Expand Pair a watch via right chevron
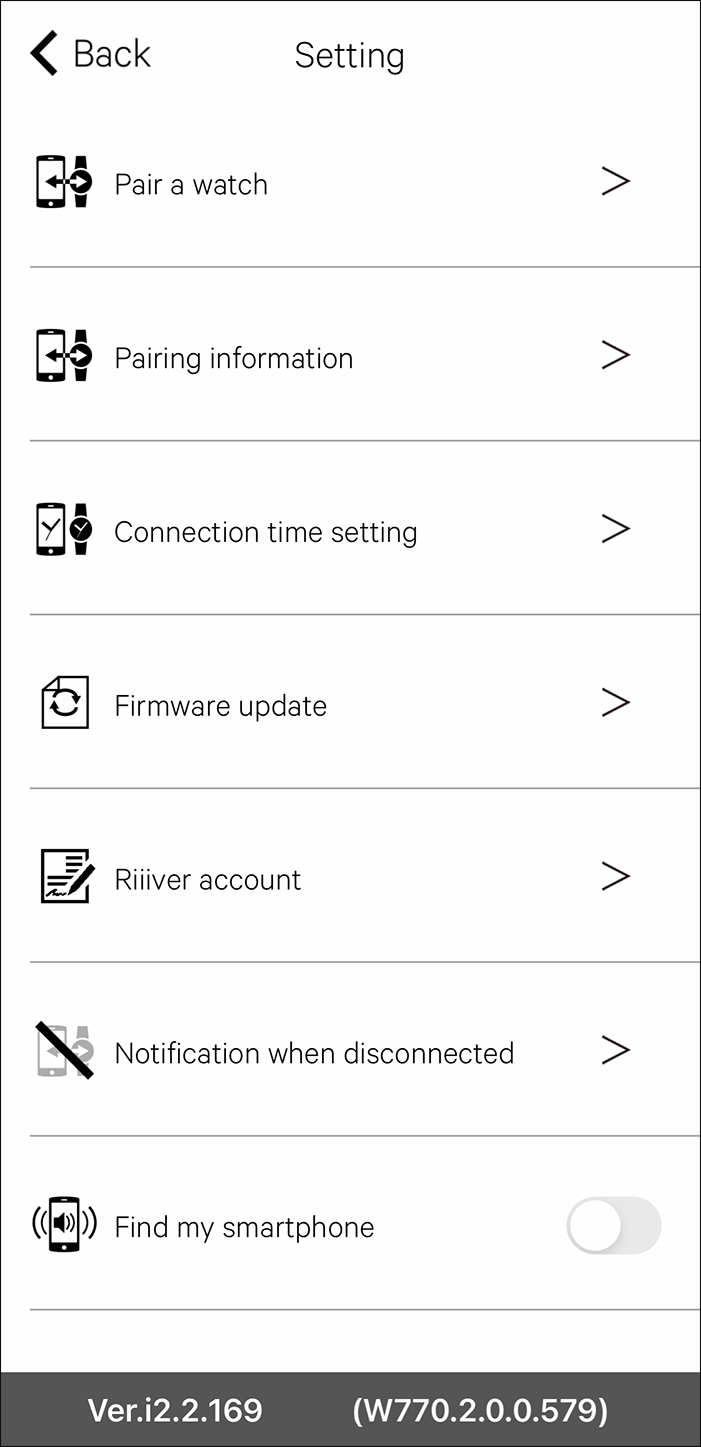Viewport: 701px width, 1447px height. (615, 181)
